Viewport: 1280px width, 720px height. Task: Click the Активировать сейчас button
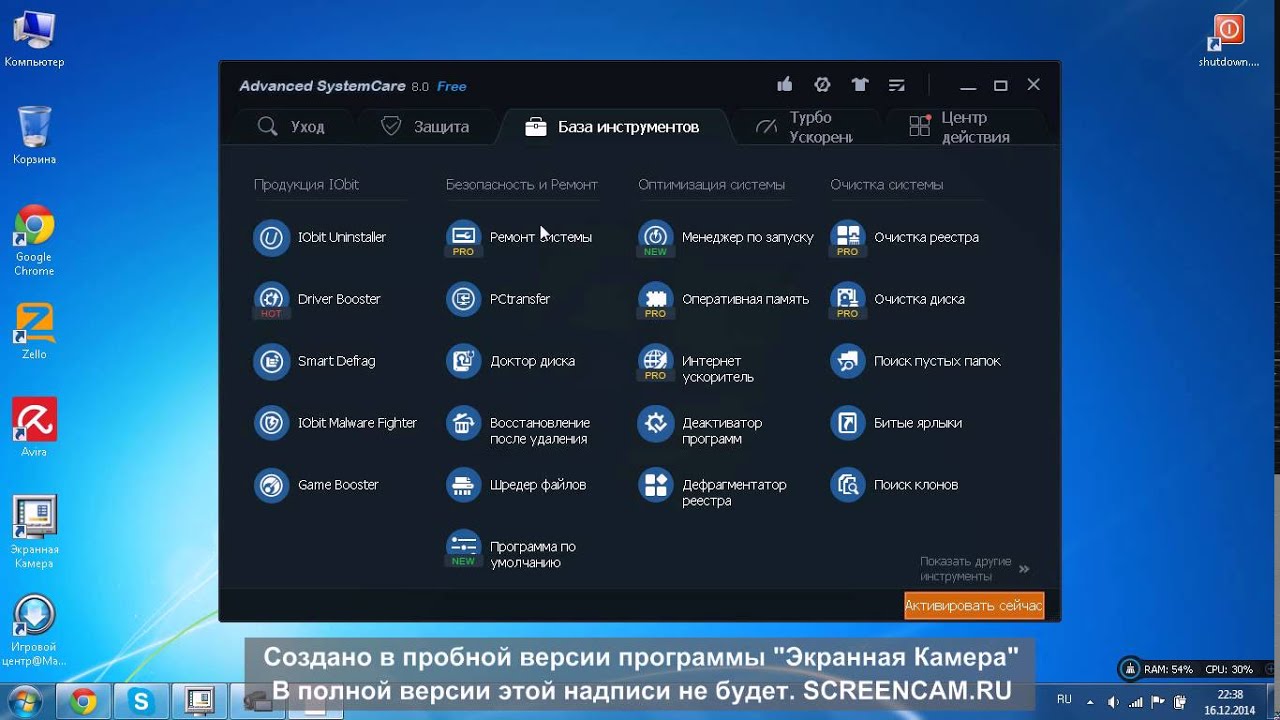tap(974, 606)
